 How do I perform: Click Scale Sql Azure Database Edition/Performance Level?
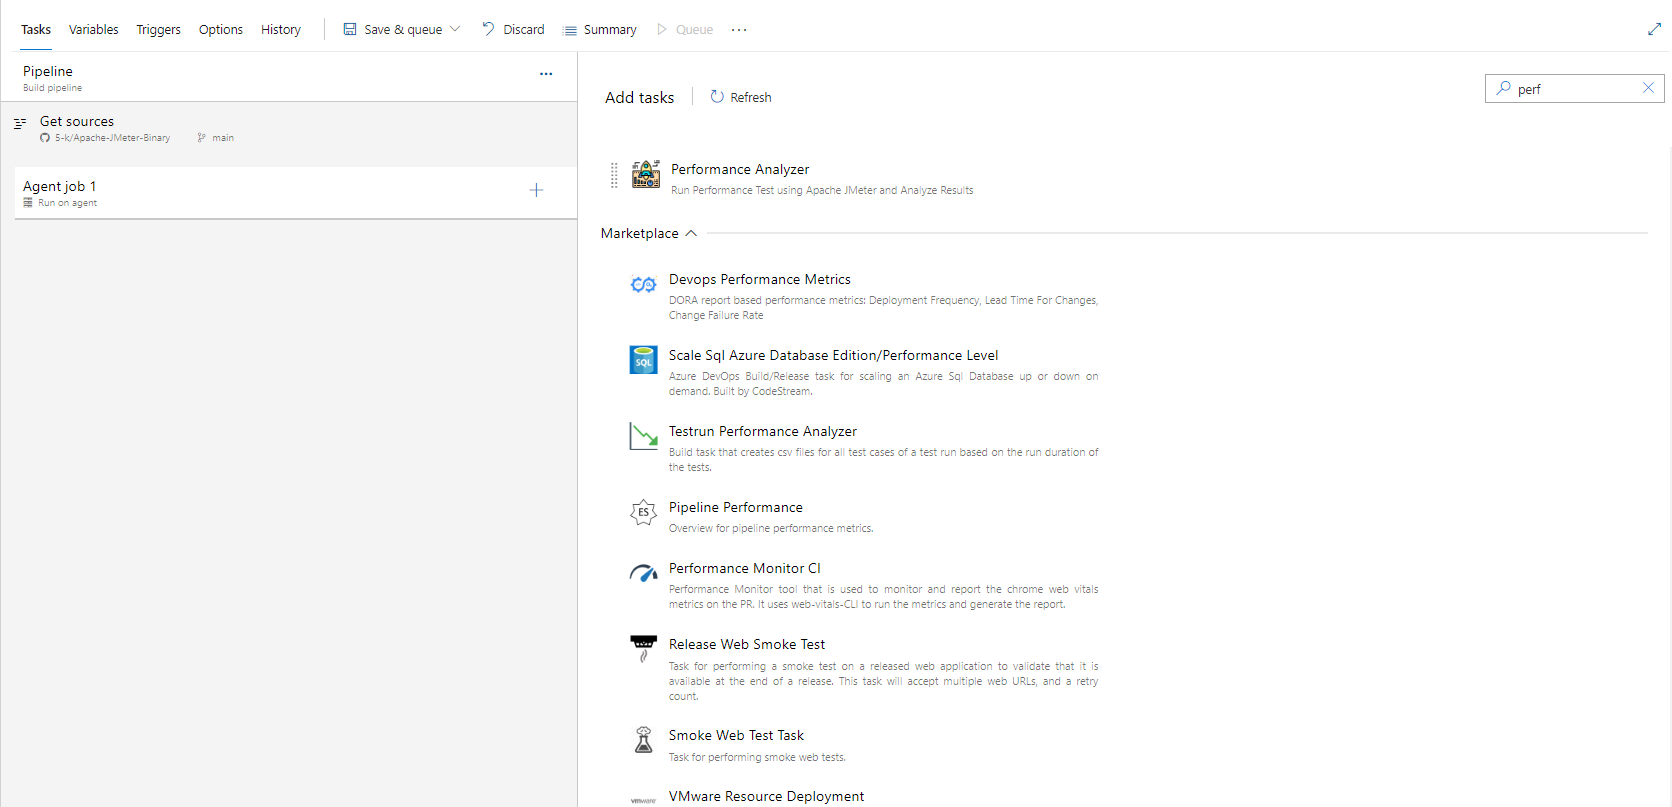(833, 355)
